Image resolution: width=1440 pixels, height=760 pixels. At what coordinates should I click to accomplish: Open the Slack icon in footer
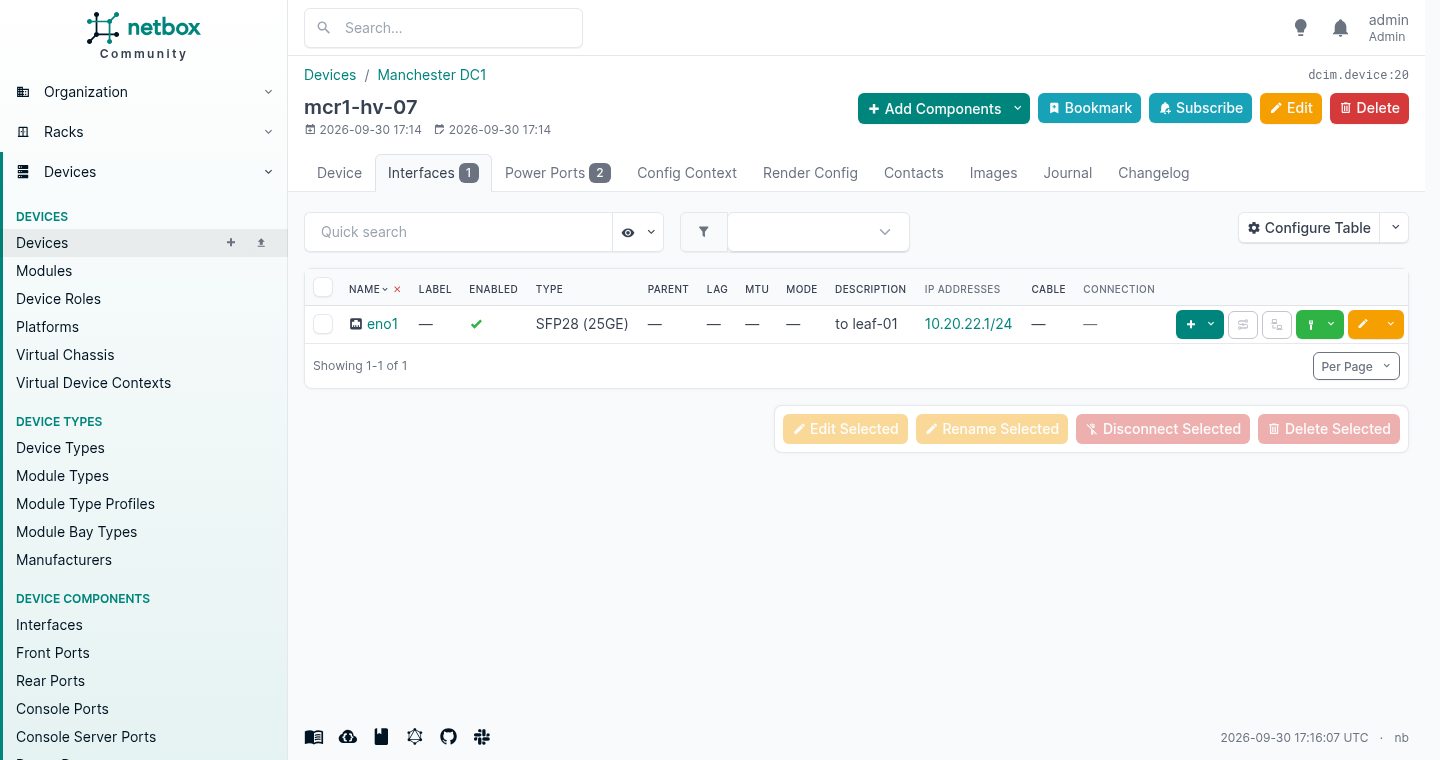(482, 737)
